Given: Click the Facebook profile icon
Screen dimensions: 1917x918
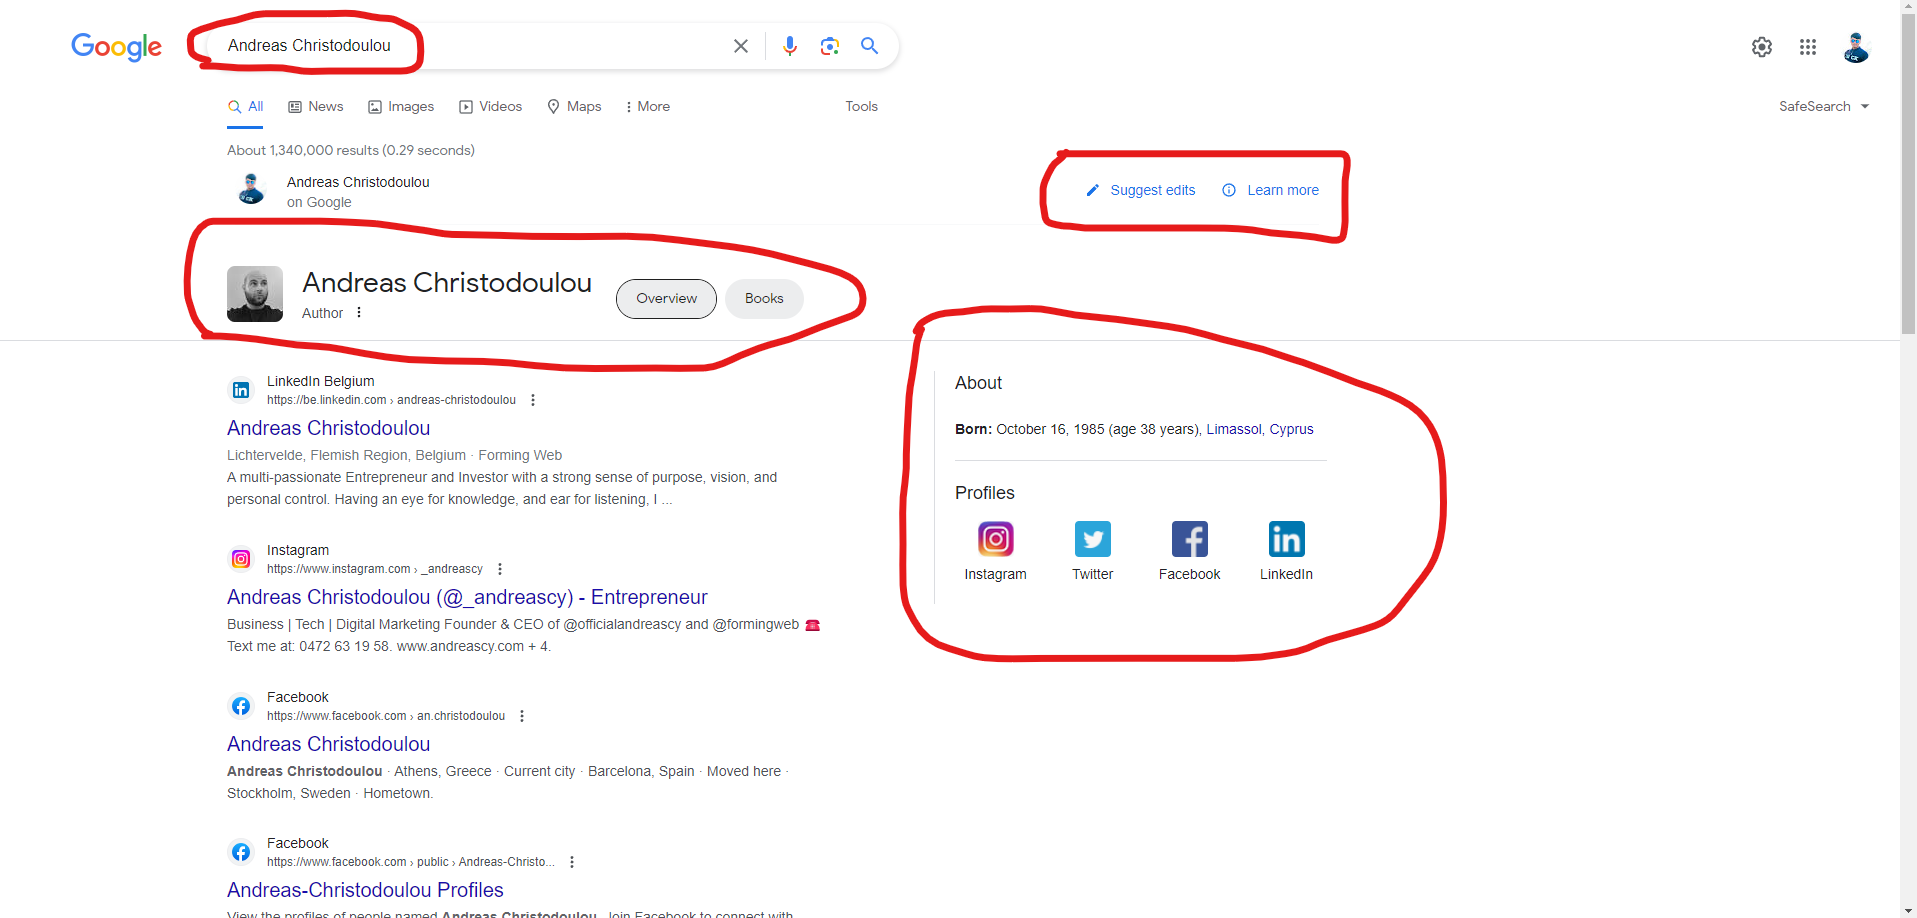Looking at the screenshot, I should (x=1190, y=539).
